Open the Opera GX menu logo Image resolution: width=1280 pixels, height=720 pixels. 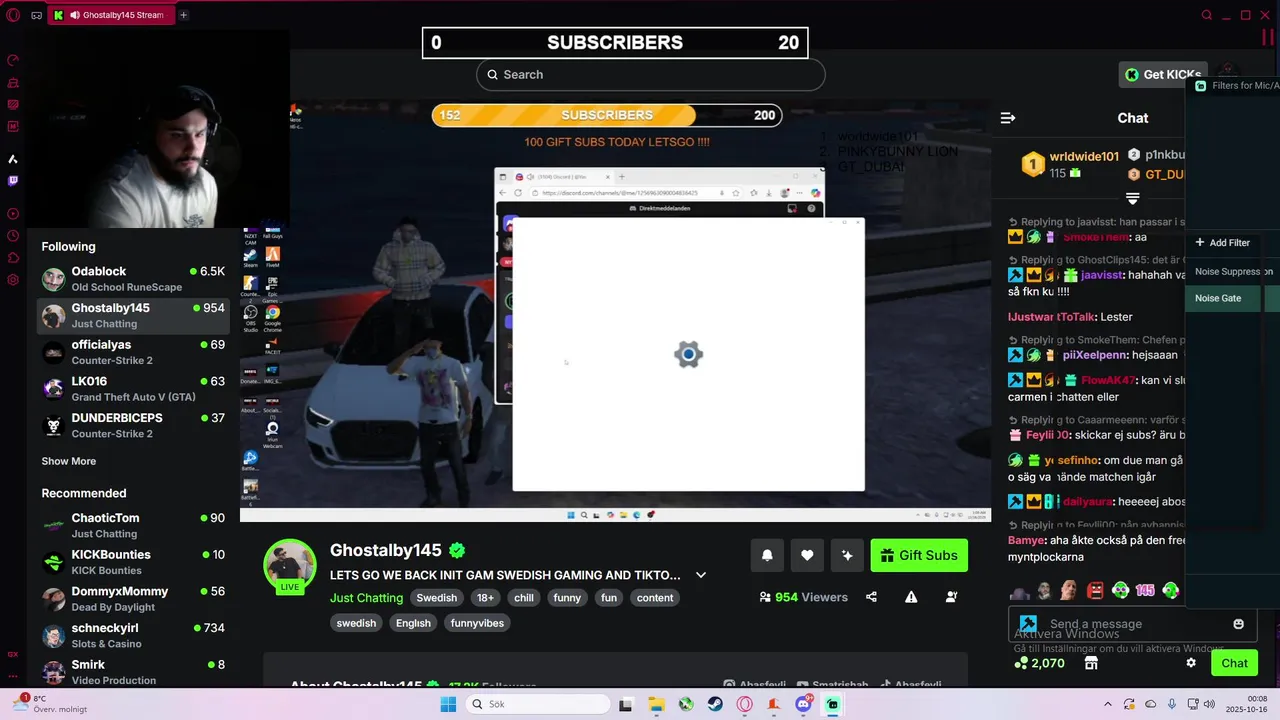click(x=13, y=15)
